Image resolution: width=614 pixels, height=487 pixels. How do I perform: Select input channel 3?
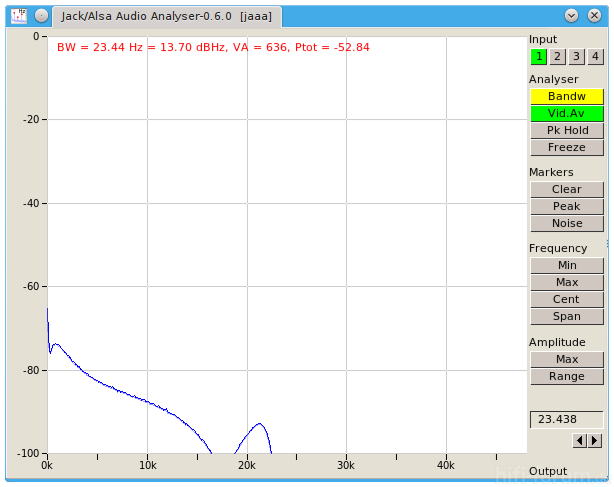click(x=576, y=57)
